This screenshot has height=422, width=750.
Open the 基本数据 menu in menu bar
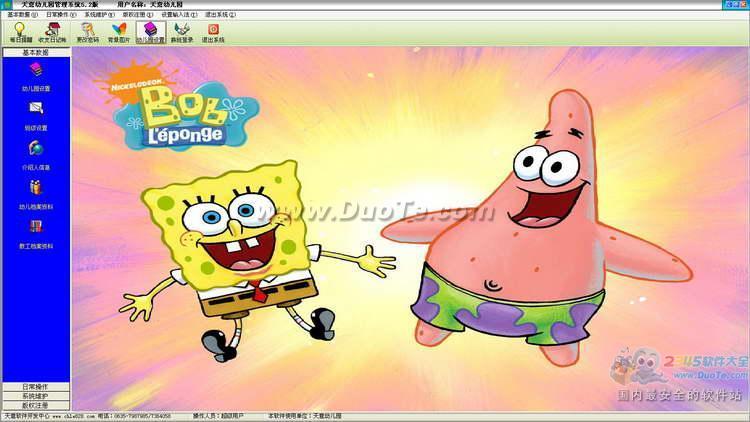[x=22, y=15]
